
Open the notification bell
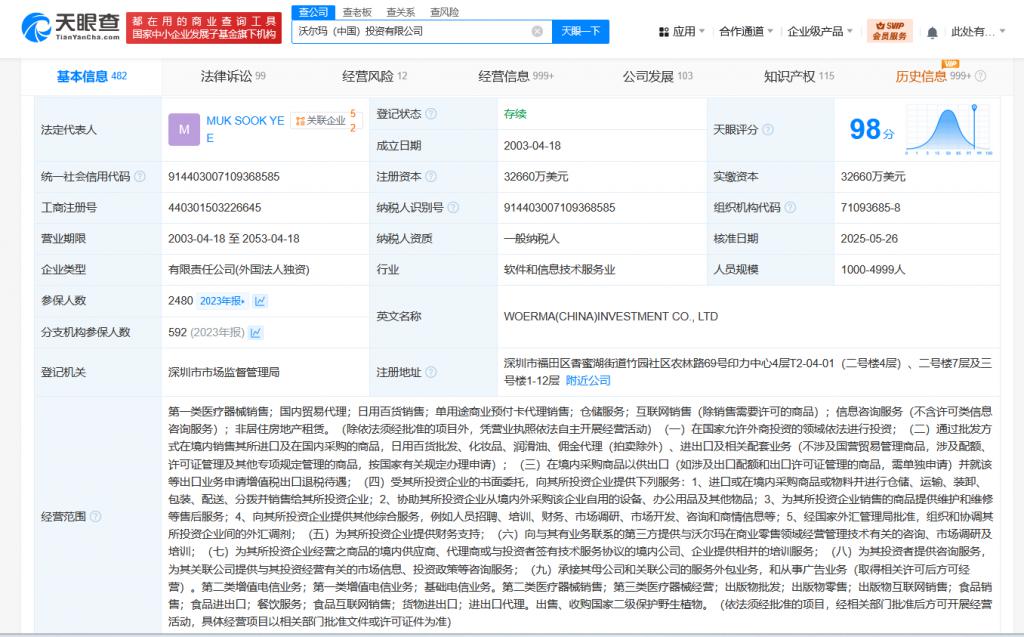[x=933, y=32]
